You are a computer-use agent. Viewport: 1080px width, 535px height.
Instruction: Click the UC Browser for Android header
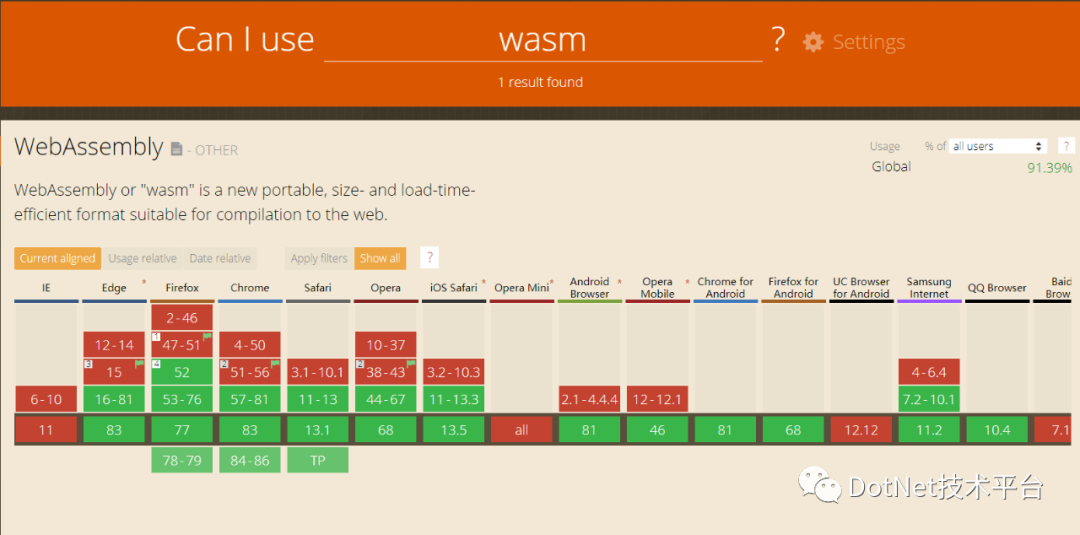[861, 288]
